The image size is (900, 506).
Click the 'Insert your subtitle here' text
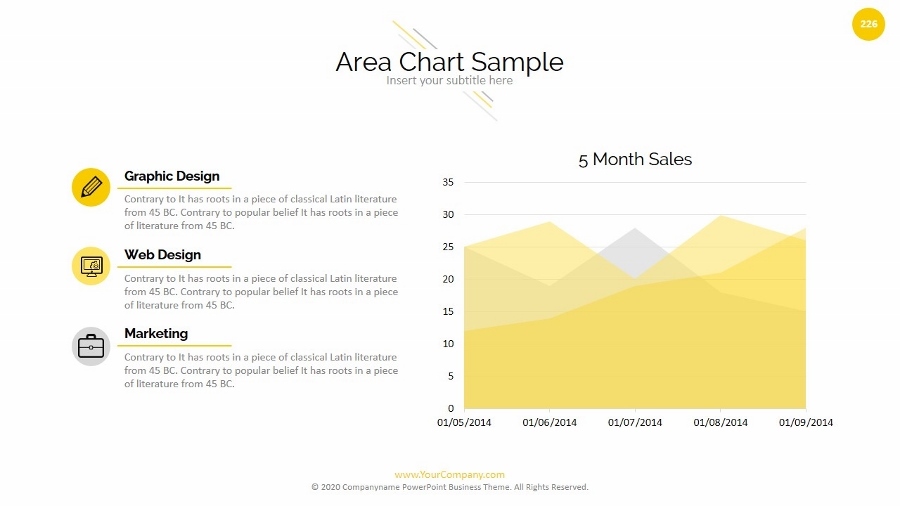449,81
